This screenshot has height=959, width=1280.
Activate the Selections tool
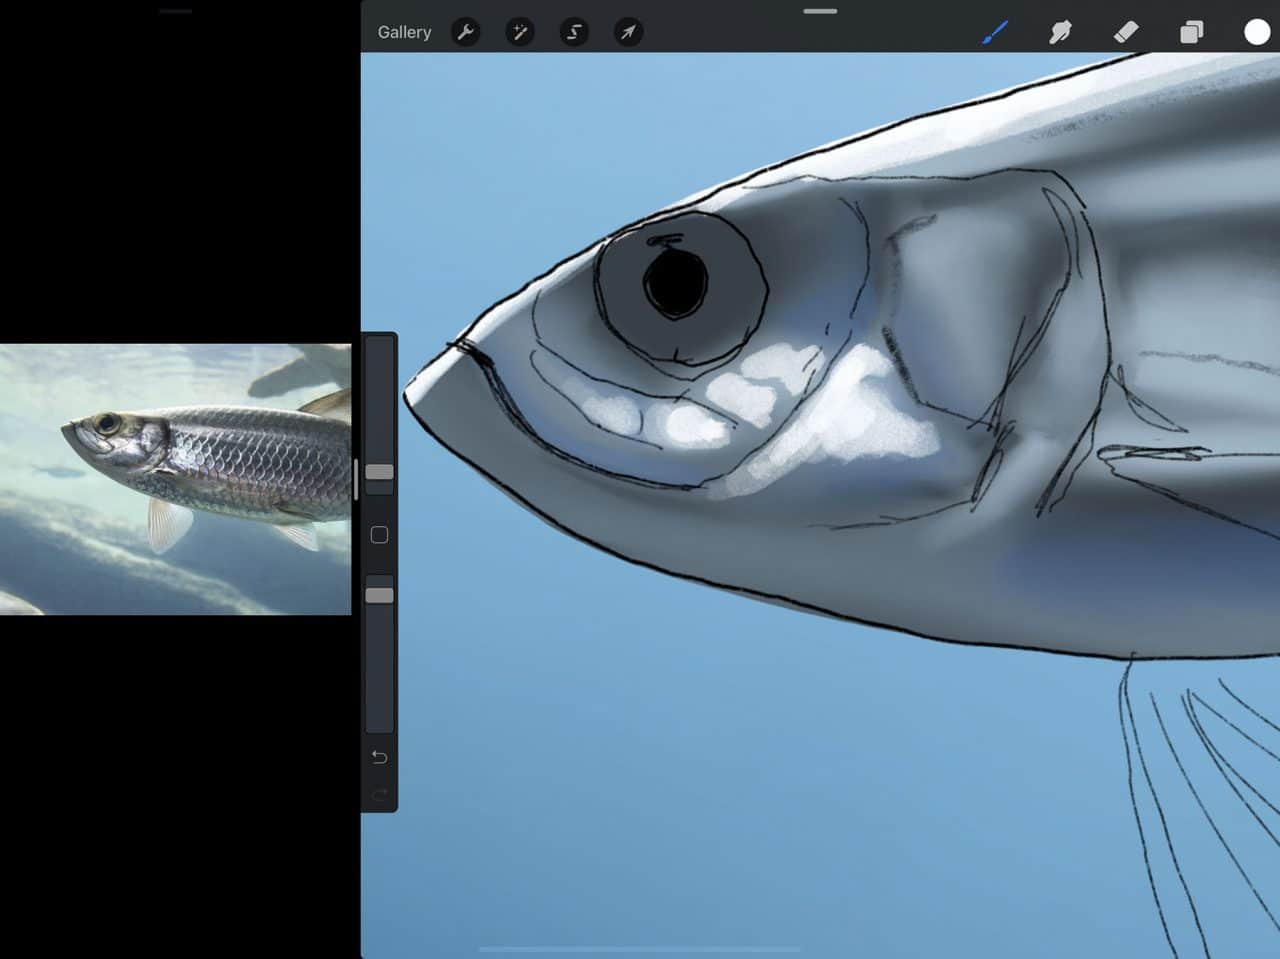tap(572, 31)
